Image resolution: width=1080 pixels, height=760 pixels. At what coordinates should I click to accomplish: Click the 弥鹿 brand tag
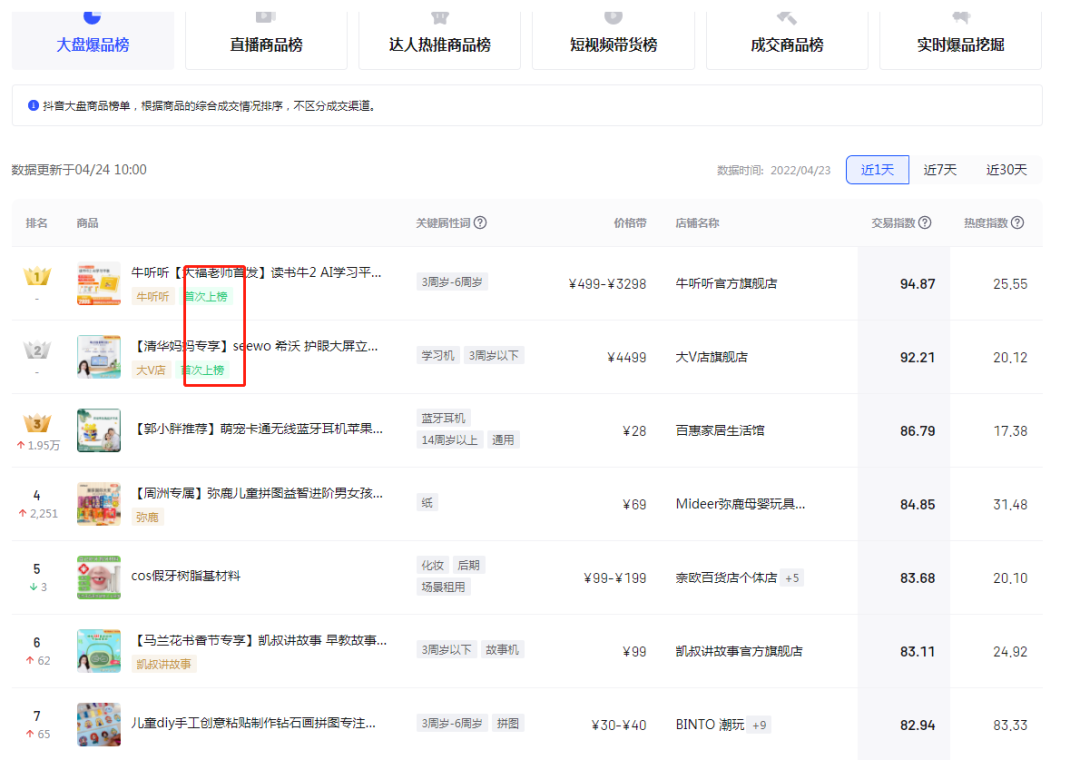tap(147, 517)
